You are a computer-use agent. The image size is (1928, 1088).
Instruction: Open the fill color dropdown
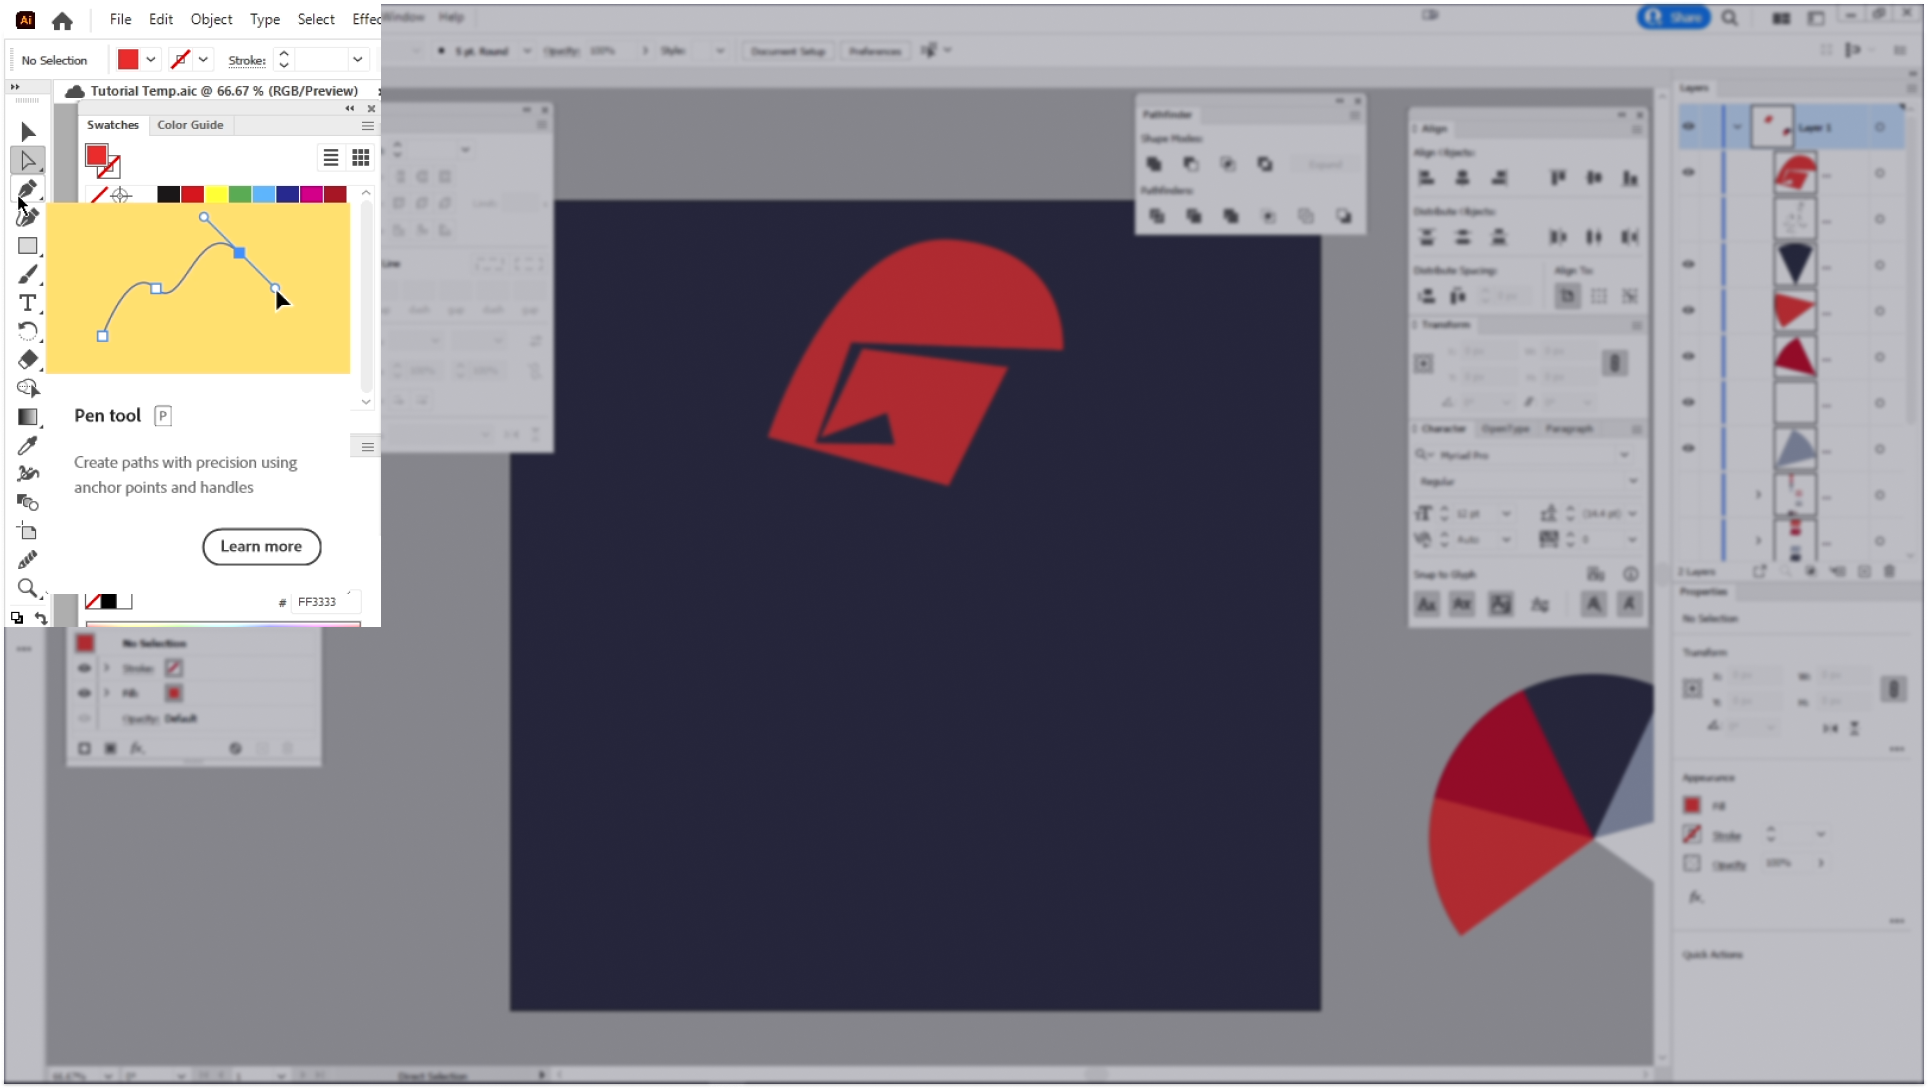(x=151, y=60)
